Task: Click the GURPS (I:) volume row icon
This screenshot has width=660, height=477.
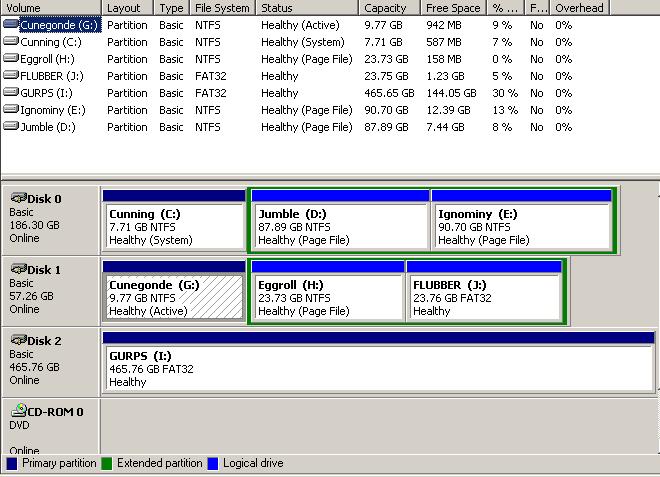Action: (x=10, y=93)
